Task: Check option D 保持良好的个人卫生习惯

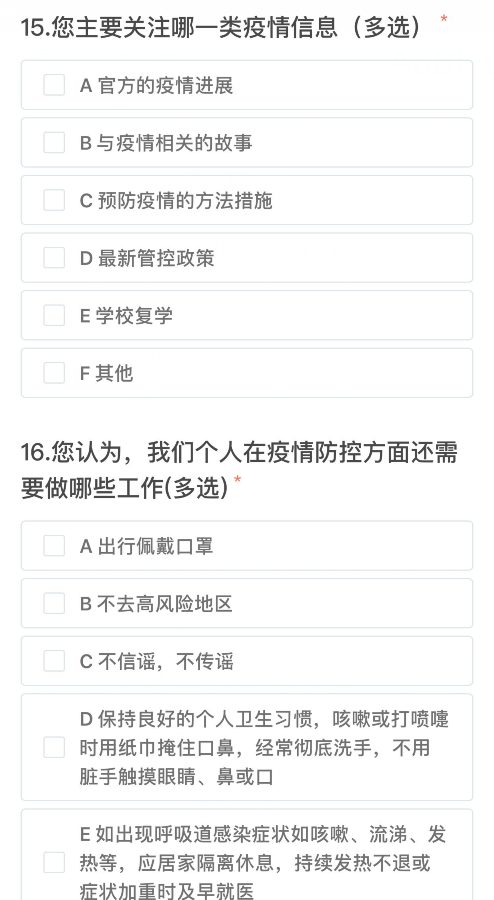Action: [x=54, y=747]
